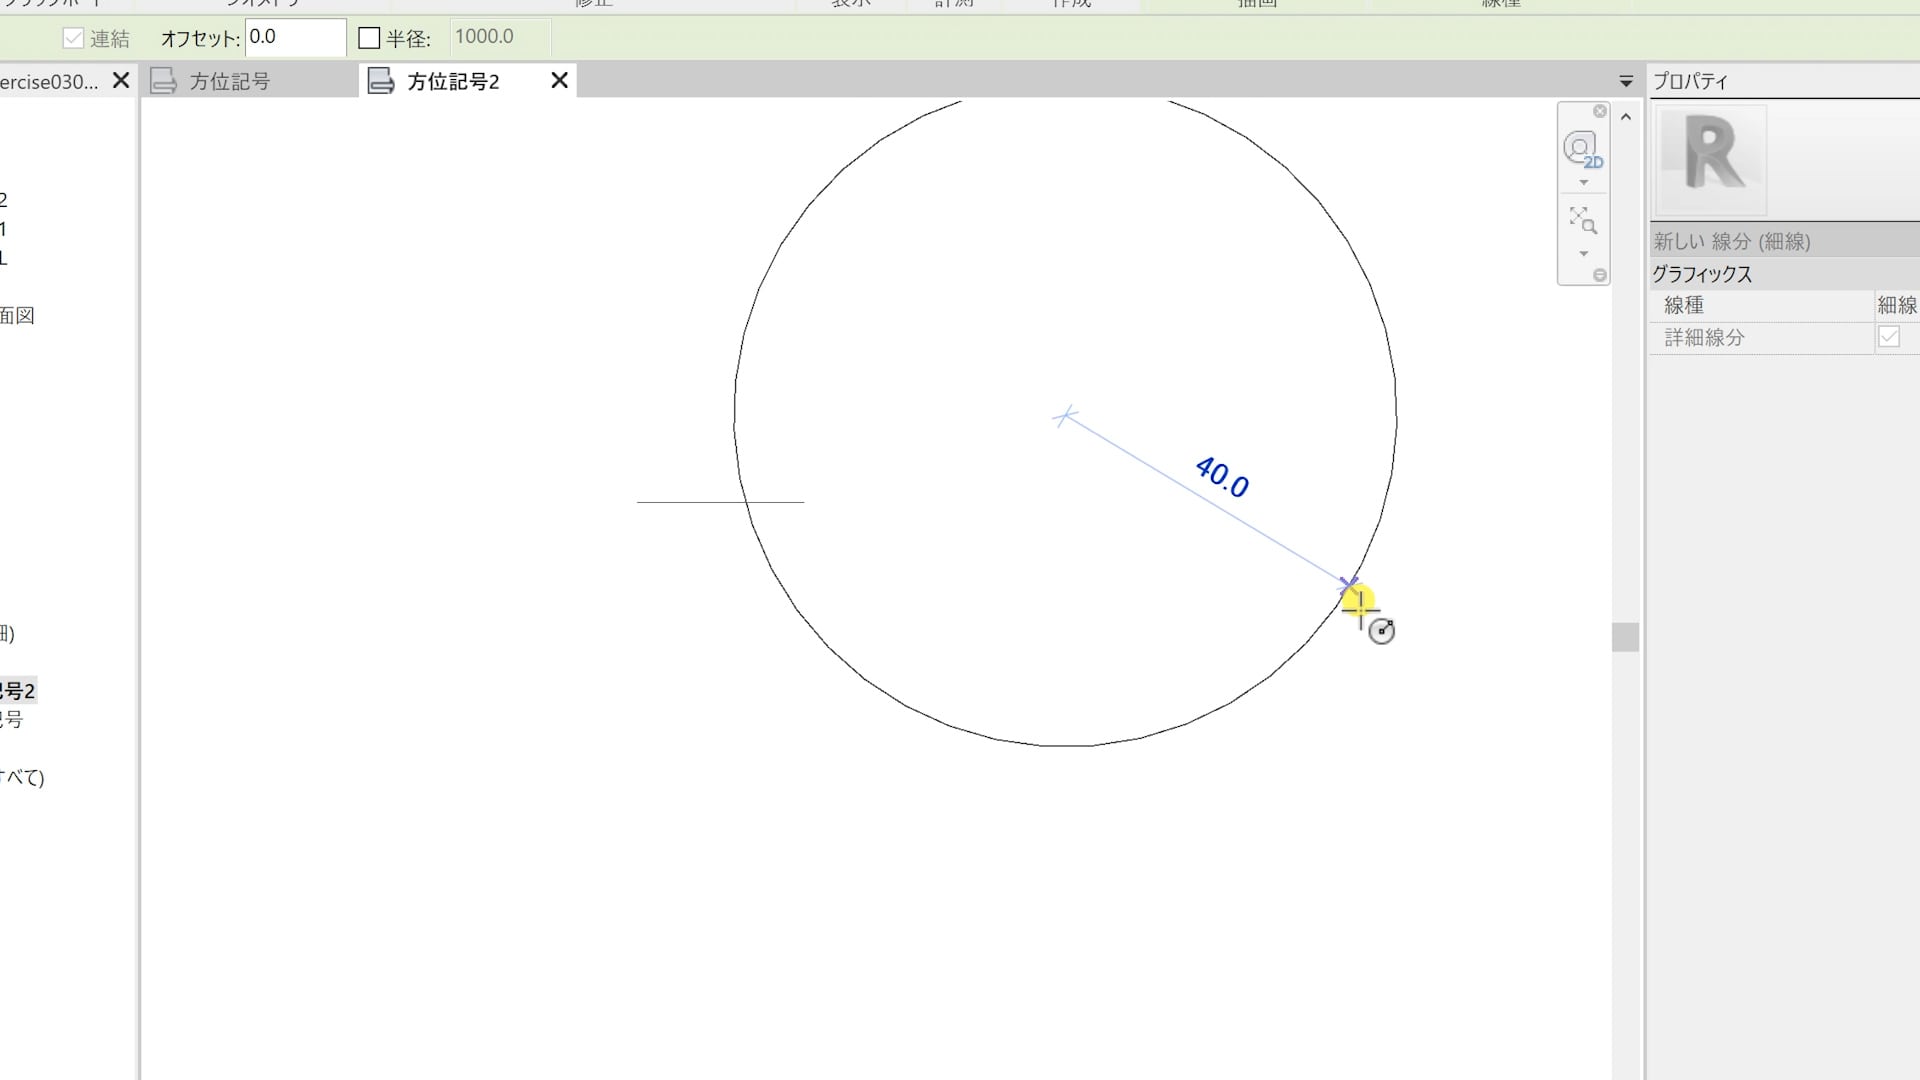Click the Revit type preview thumbnail

click(x=1712, y=159)
